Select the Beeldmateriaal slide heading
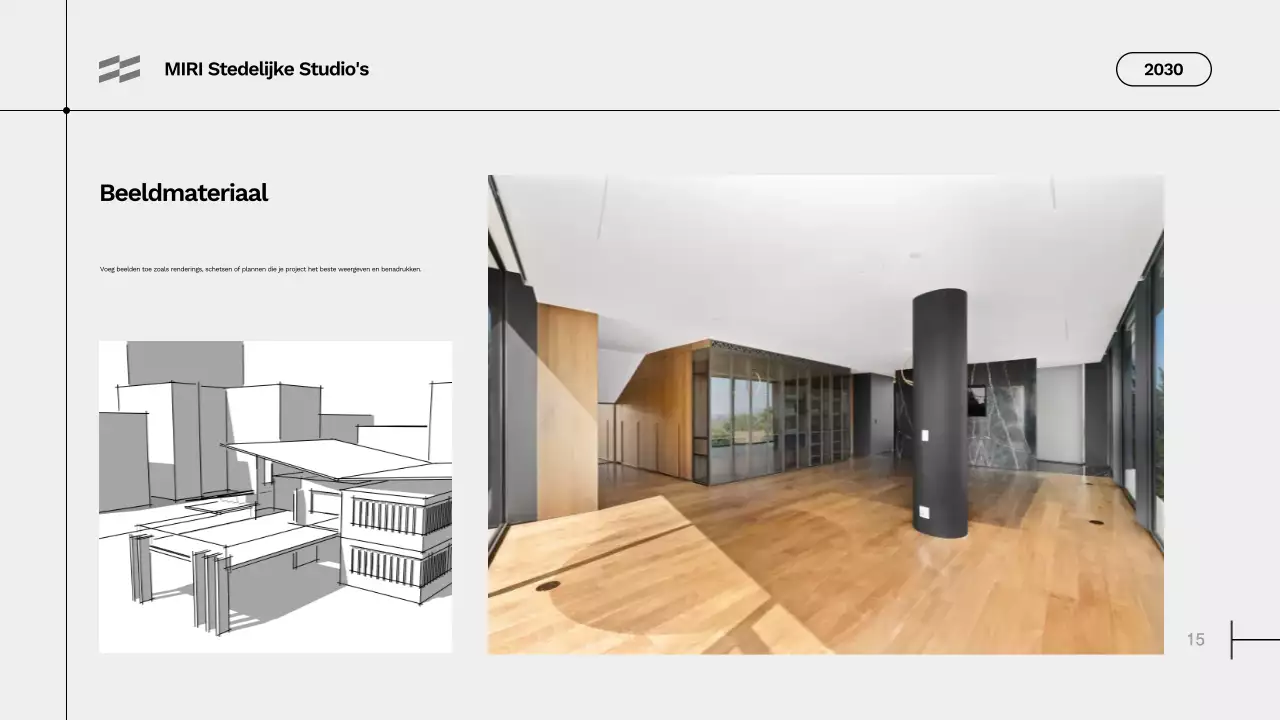This screenshot has height=720, width=1280. [183, 193]
